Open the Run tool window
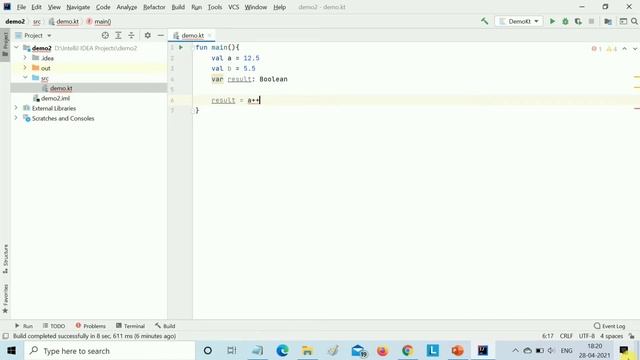Image resolution: width=640 pixels, height=360 pixels. pyautogui.click(x=24, y=326)
